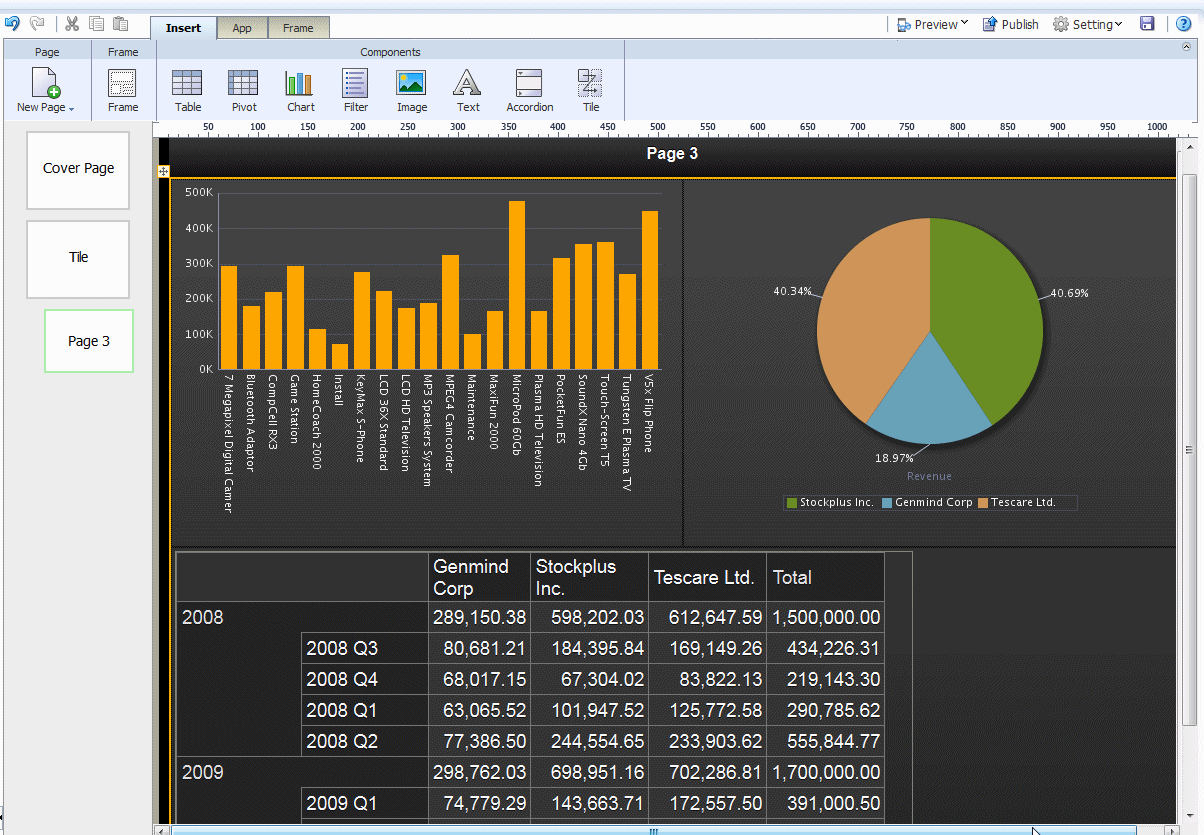Insert a Filter component
1204x835 pixels.
[356, 91]
